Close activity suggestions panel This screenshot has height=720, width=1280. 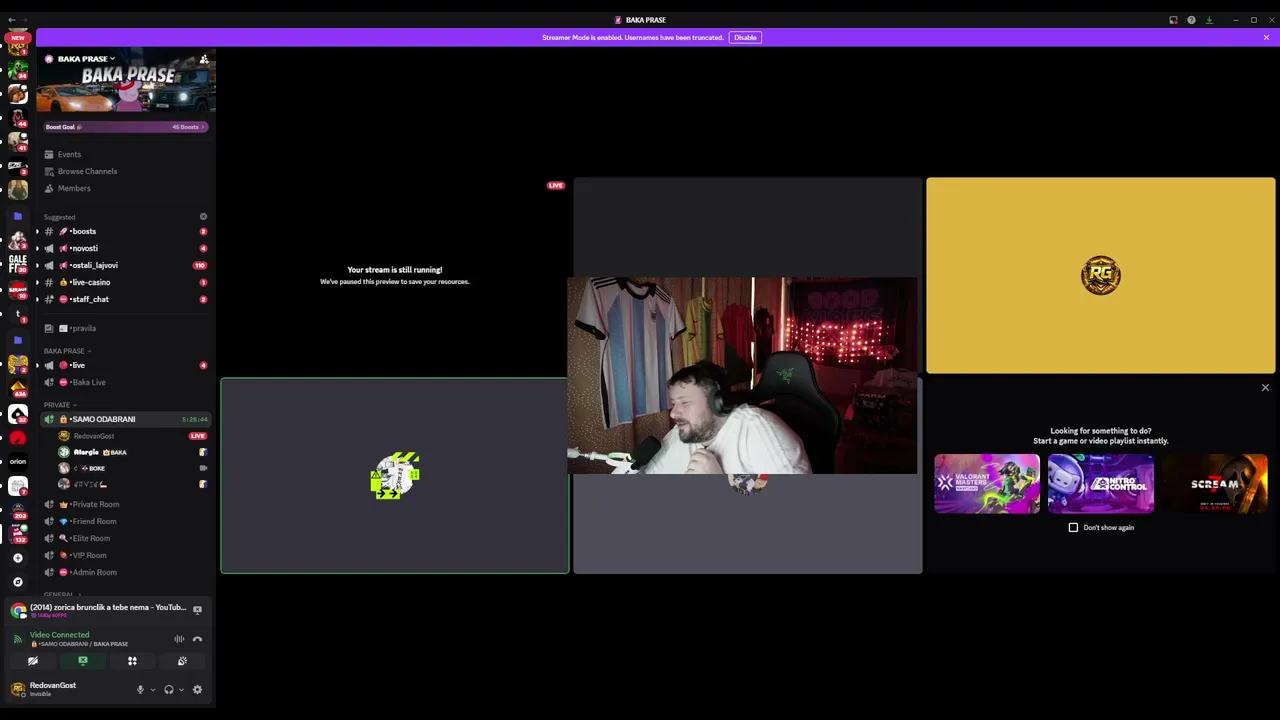[1265, 388]
